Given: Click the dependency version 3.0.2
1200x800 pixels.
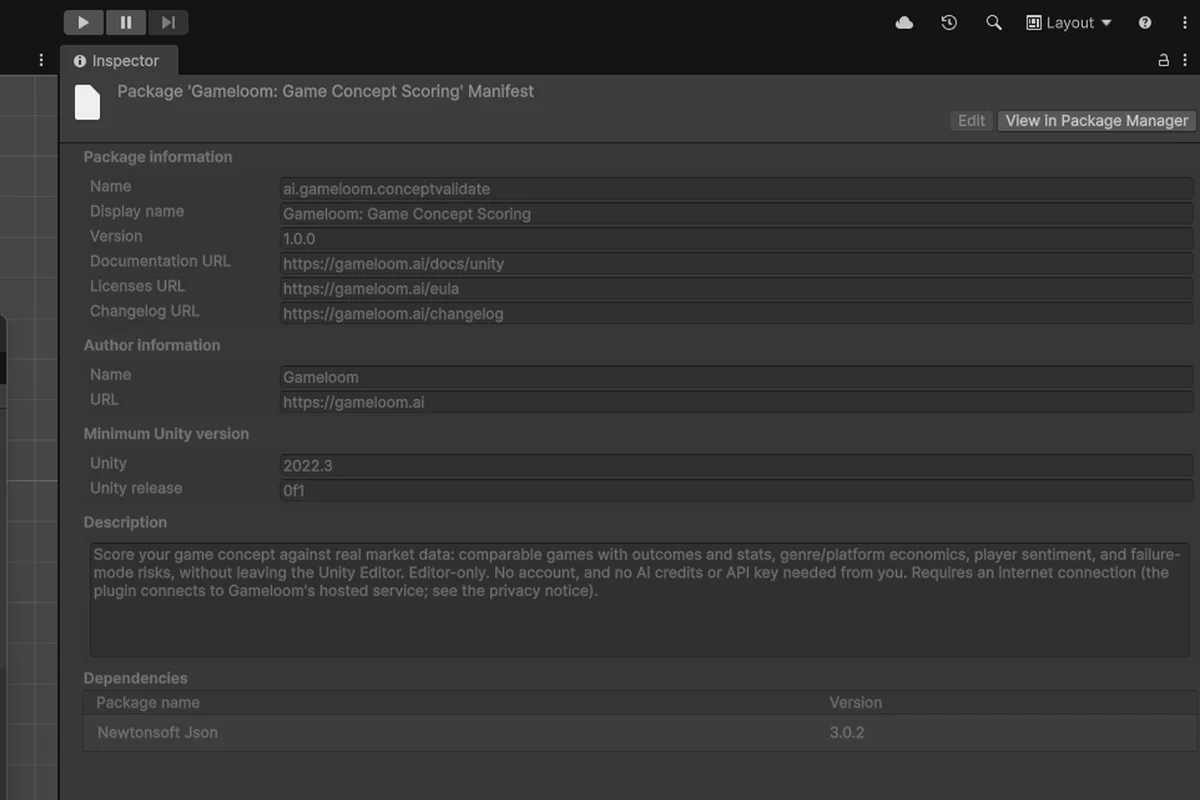Looking at the screenshot, I should (847, 733).
